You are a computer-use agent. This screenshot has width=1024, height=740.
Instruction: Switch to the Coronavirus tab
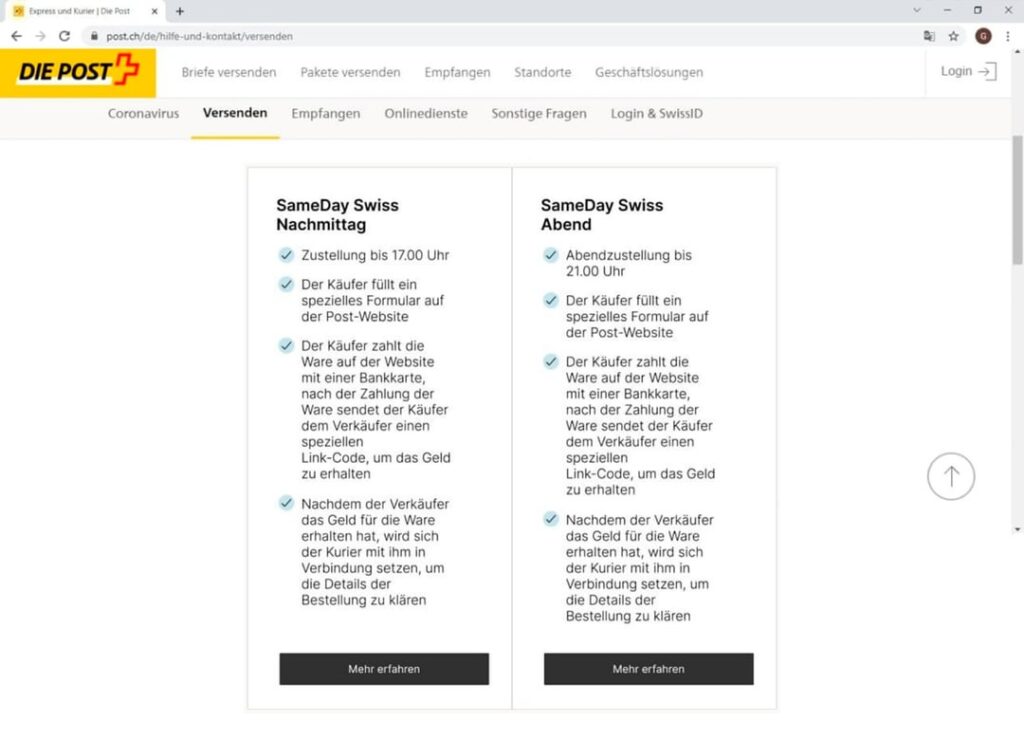point(143,113)
